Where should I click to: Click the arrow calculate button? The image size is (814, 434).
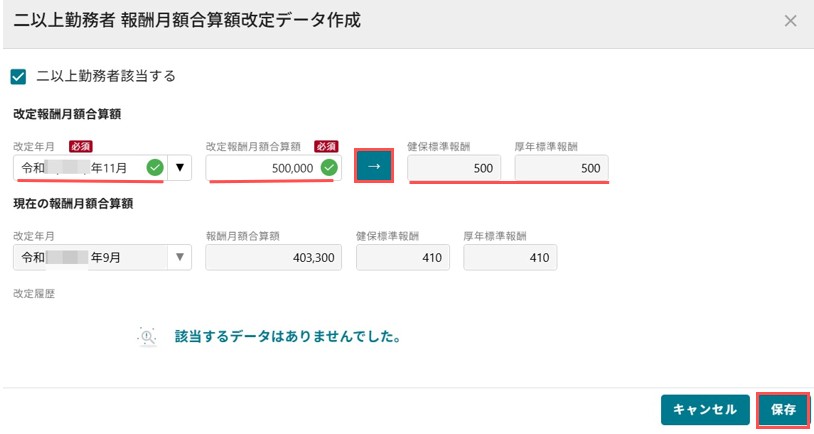[x=374, y=166]
